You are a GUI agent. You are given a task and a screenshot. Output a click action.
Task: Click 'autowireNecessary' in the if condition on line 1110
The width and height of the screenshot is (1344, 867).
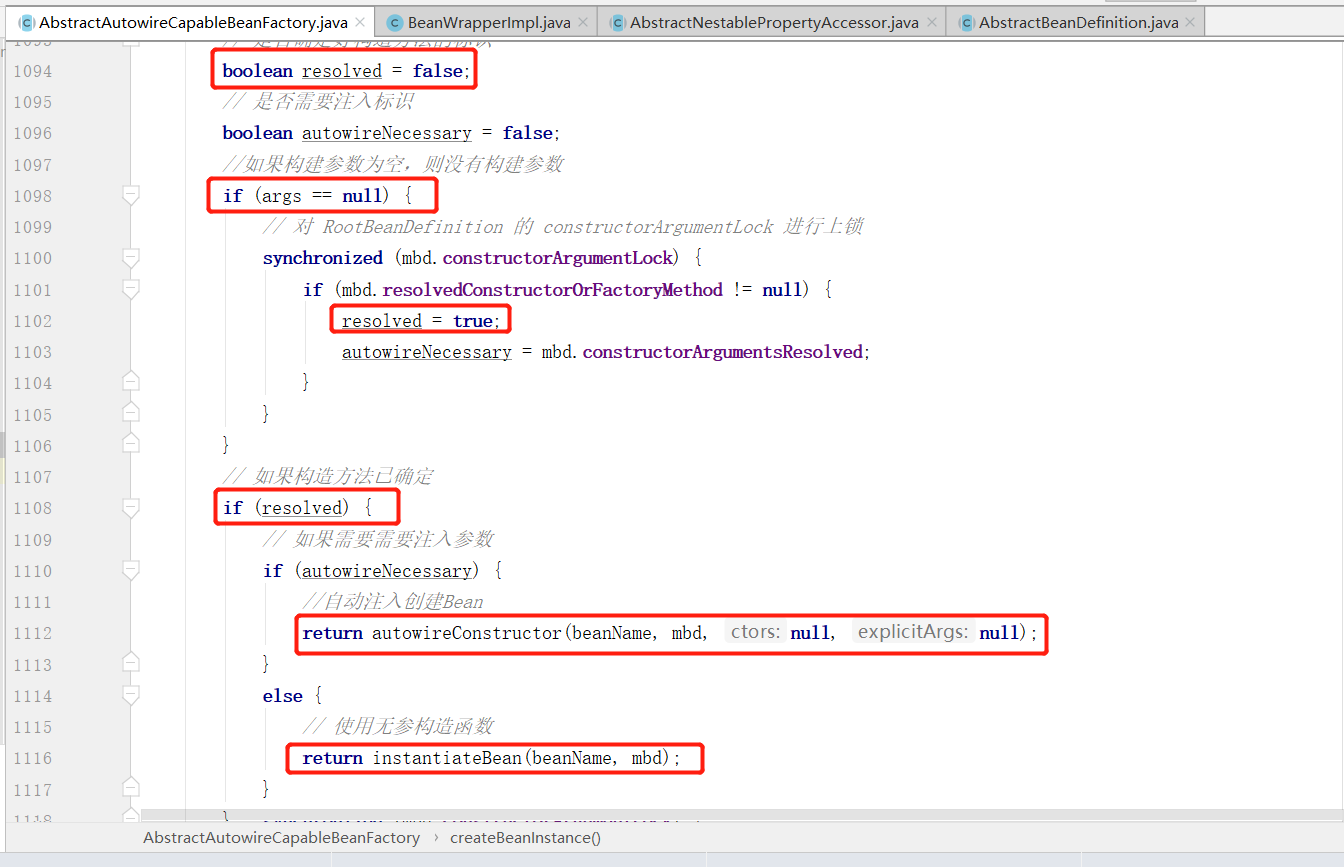coord(386,571)
